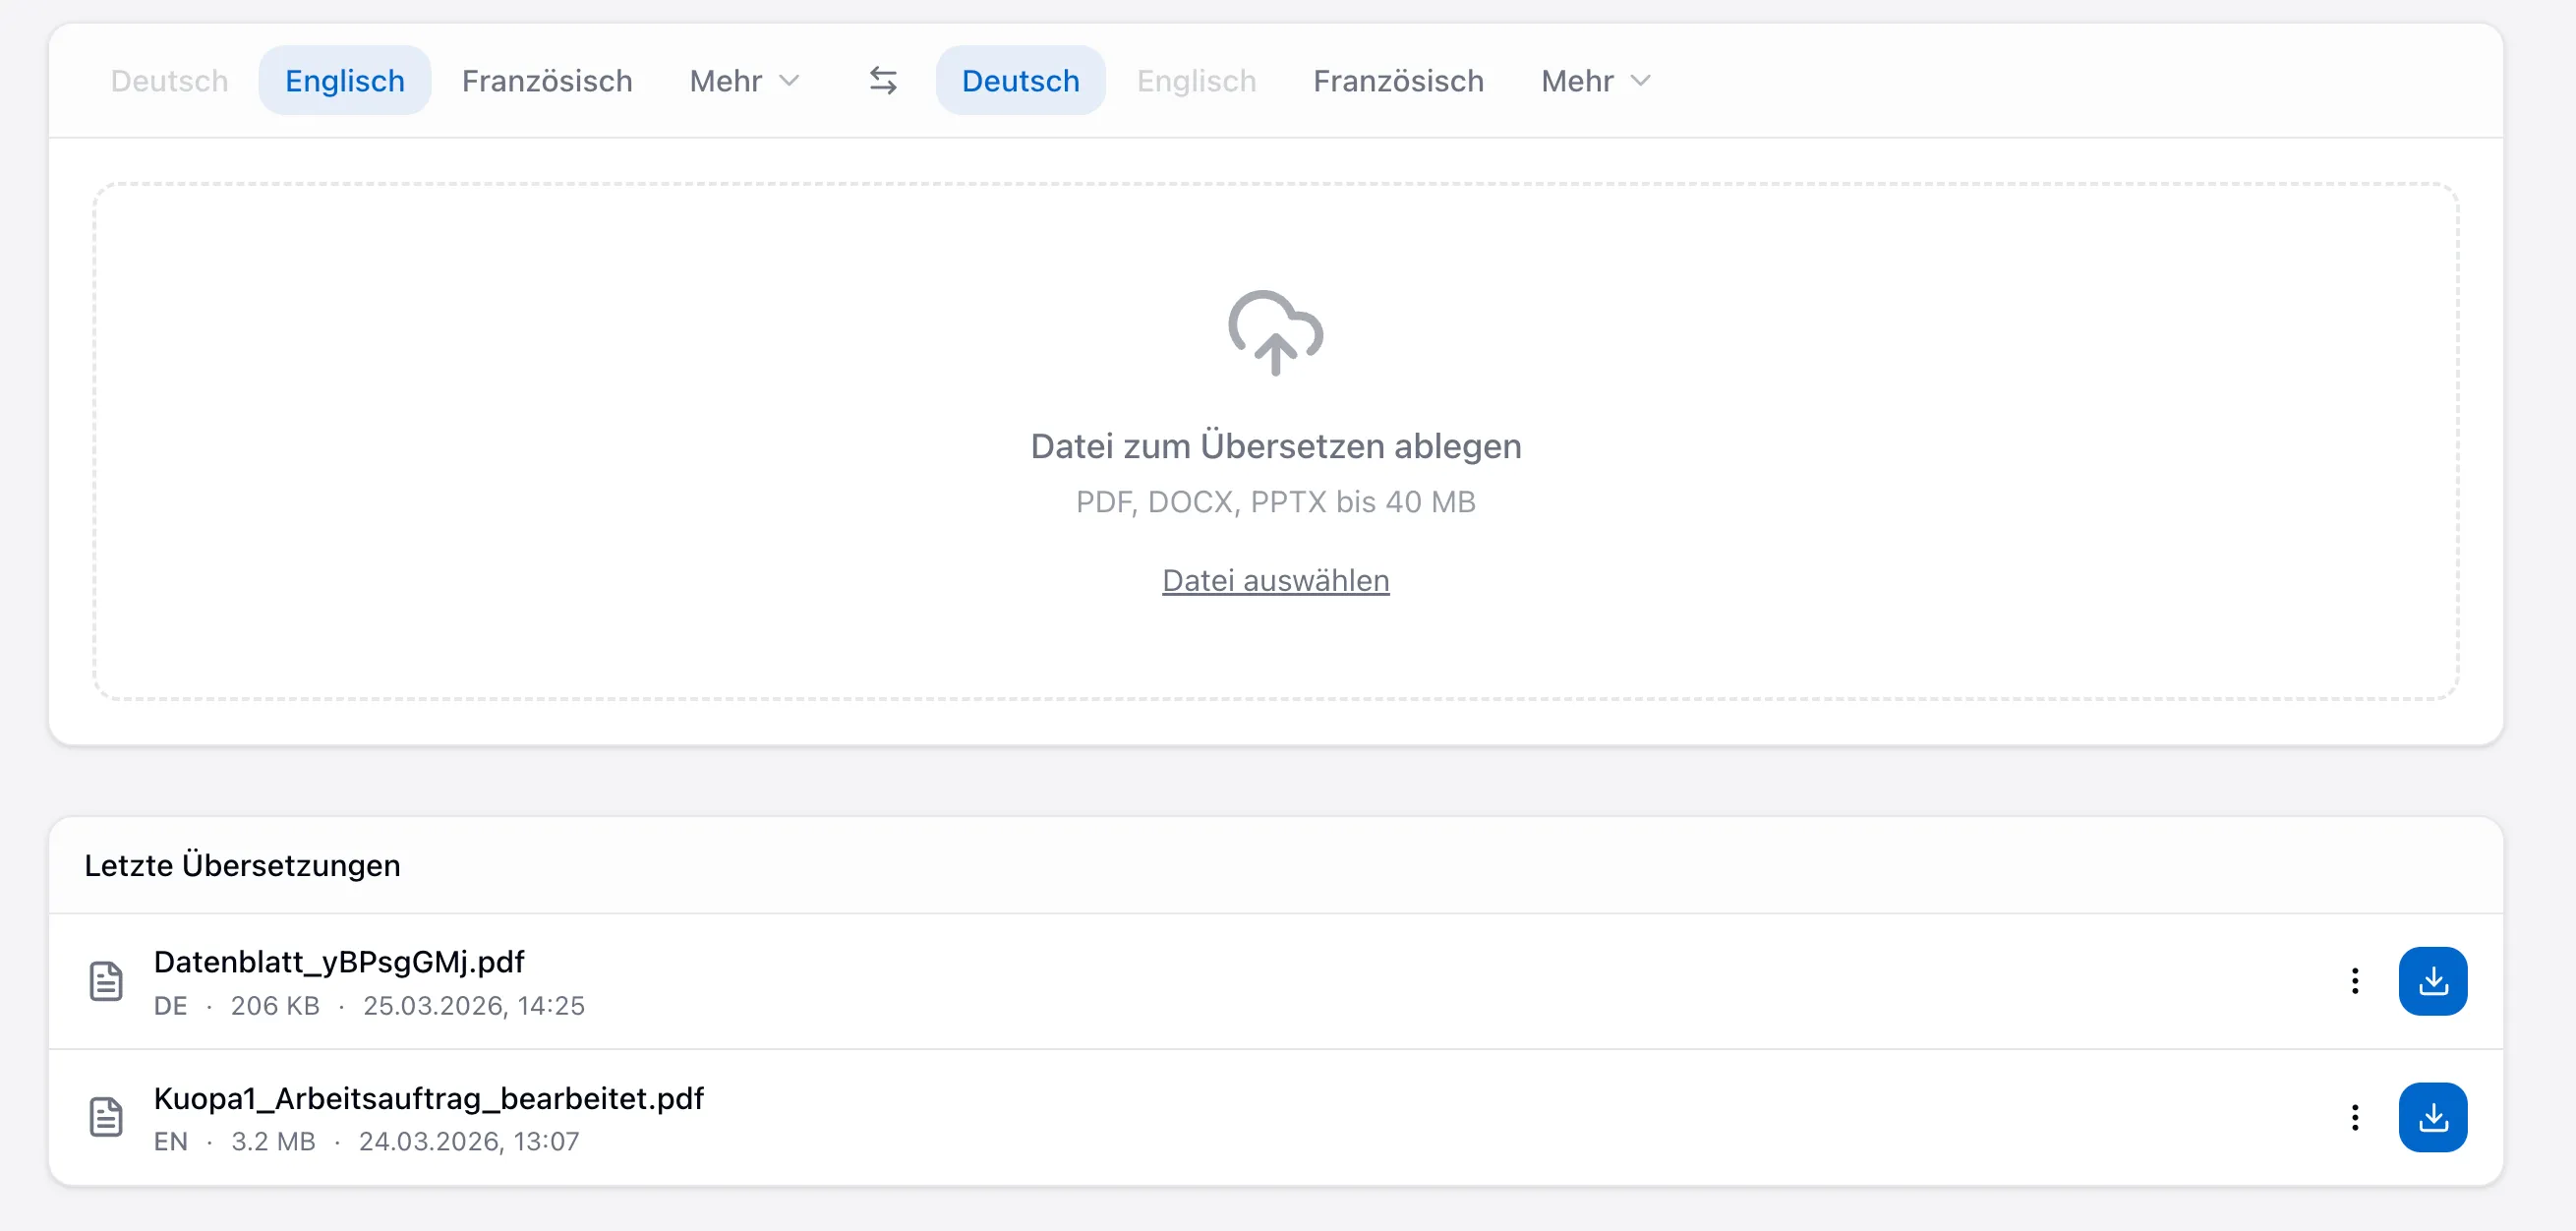Open the options menu for Kuopa1_Arbeitsauftrag_bearbeitet.pdf
Image resolution: width=2576 pixels, height=1231 pixels.
[2356, 1117]
